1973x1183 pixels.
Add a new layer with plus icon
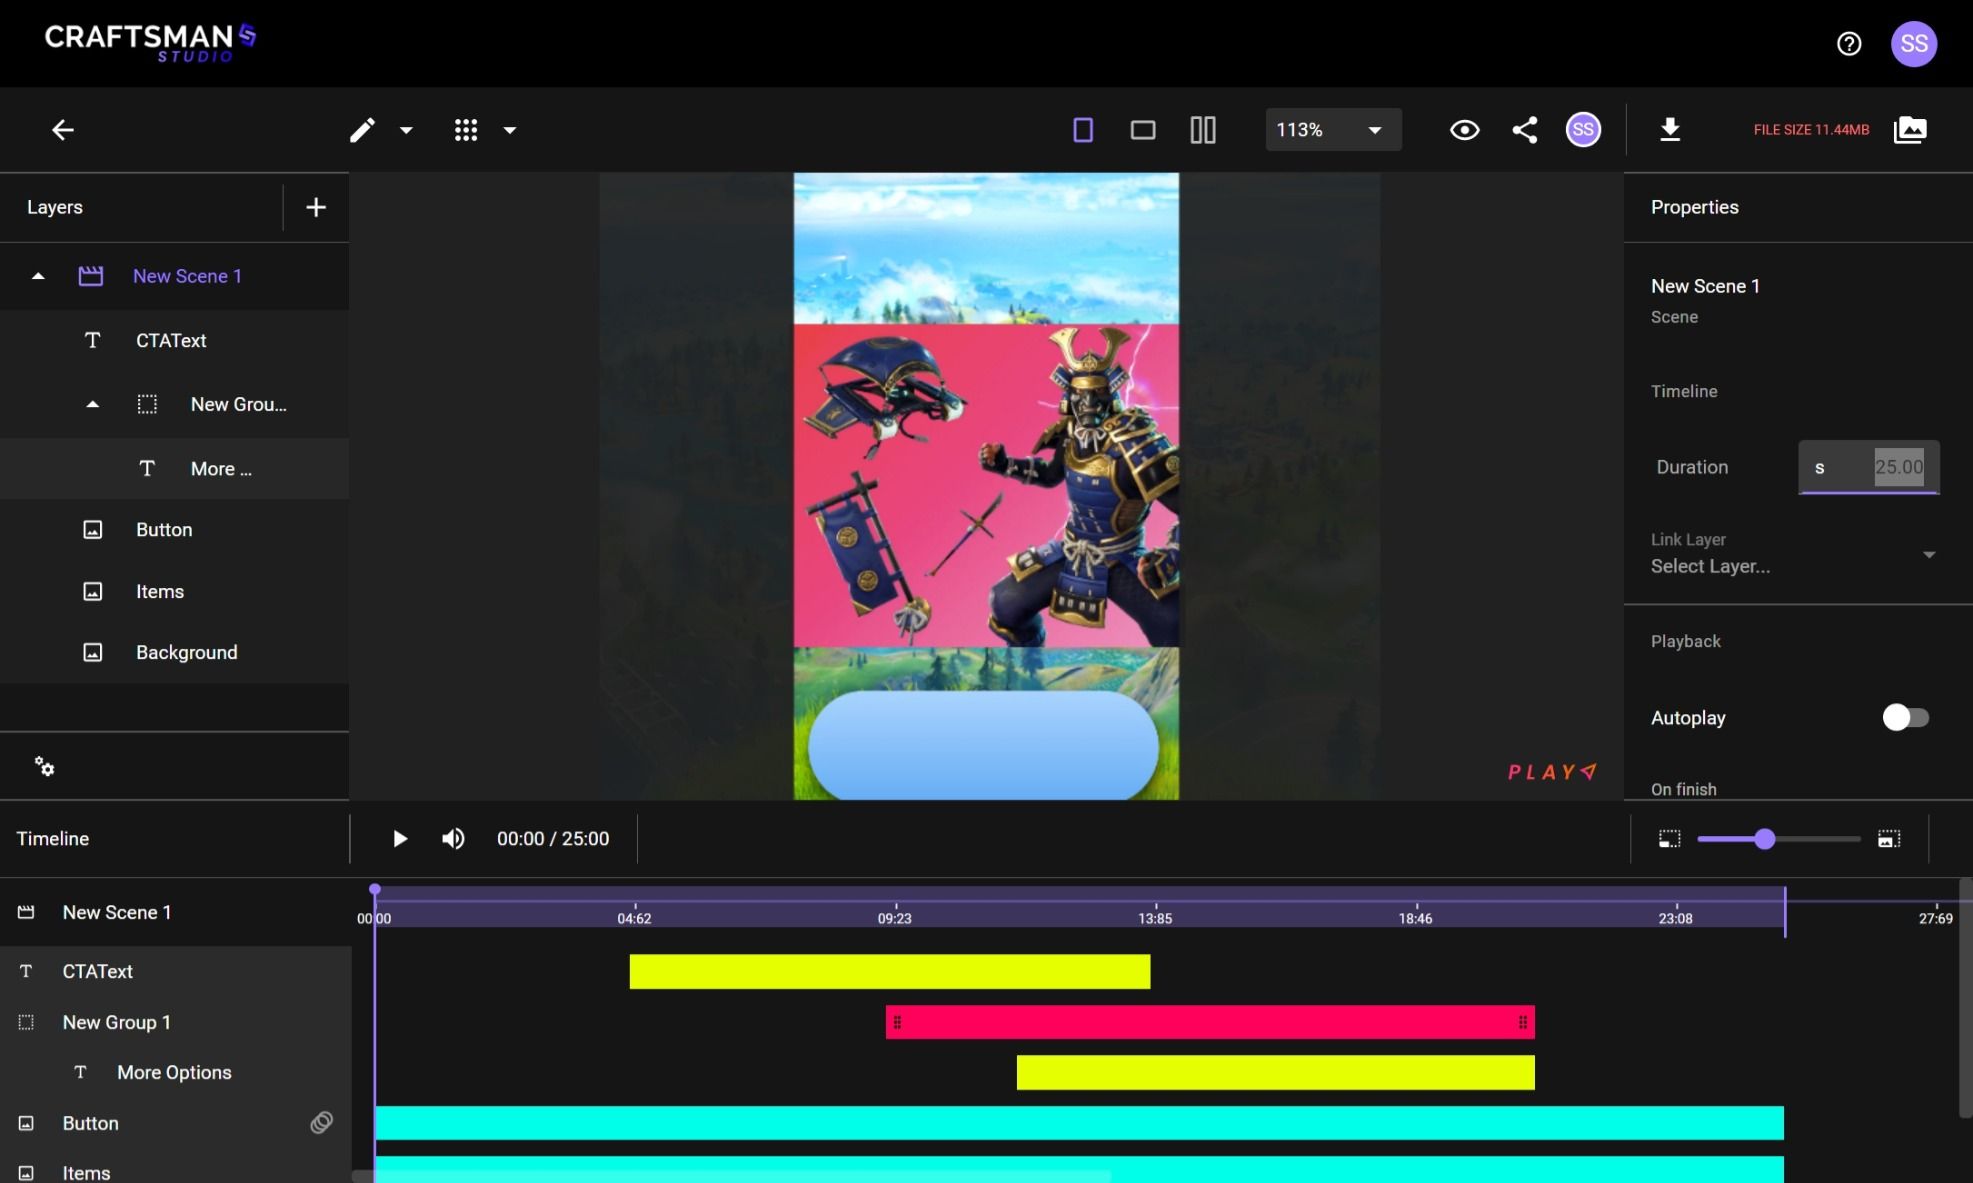(316, 207)
